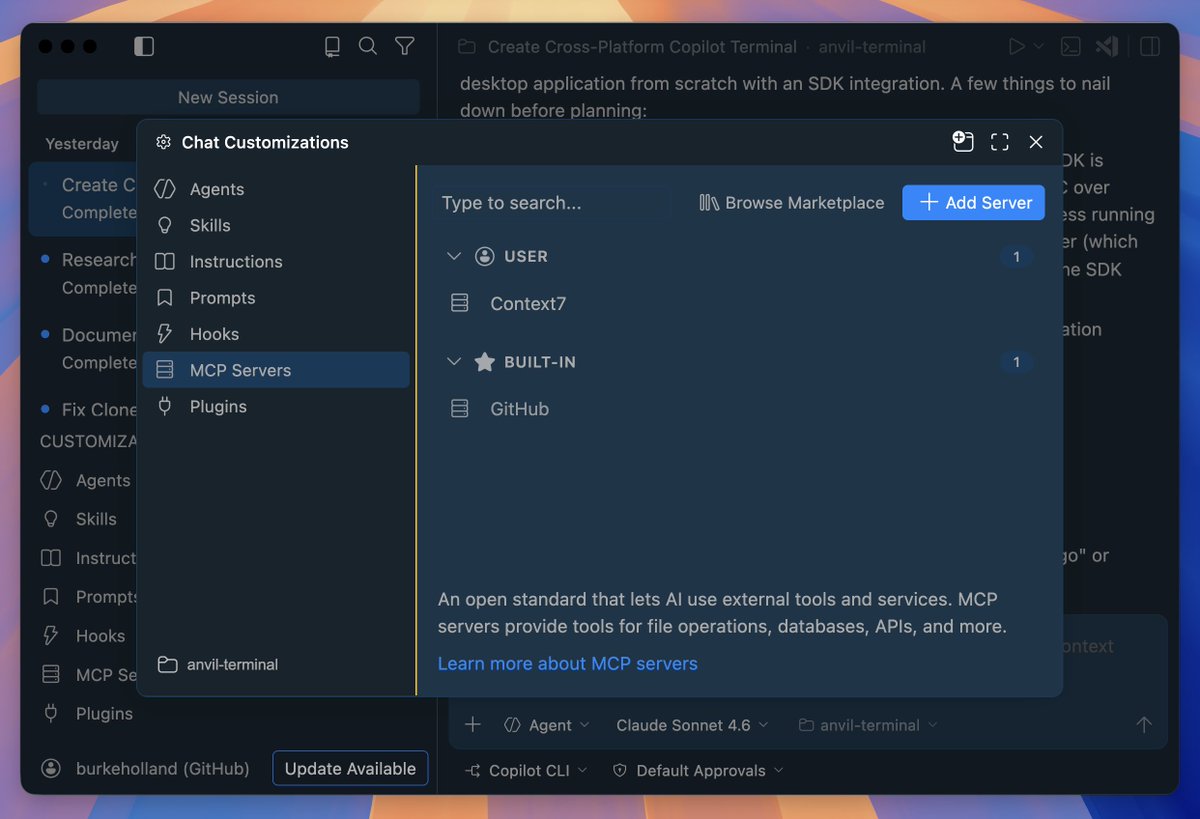Open Skills in background customizations list

coord(96,519)
